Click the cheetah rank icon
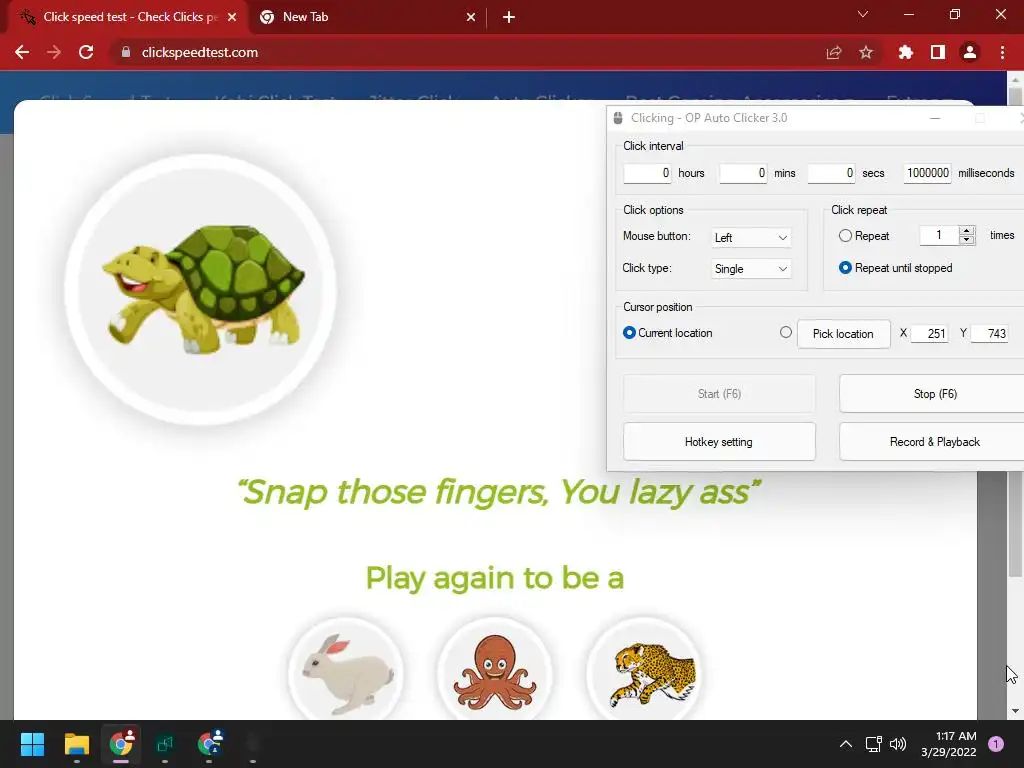The width and height of the screenshot is (1024, 768). (x=645, y=672)
